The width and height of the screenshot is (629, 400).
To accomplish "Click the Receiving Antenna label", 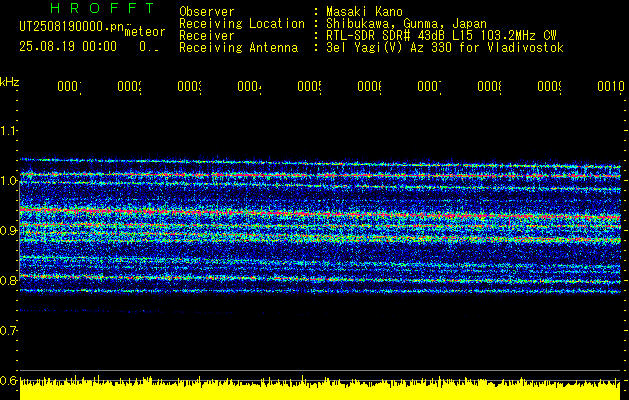I will [239, 48].
